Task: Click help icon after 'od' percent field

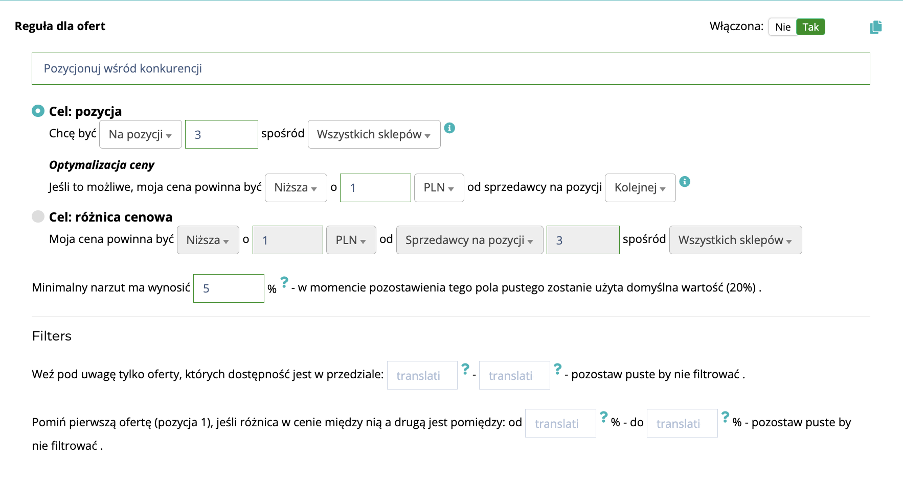Action: [603, 418]
